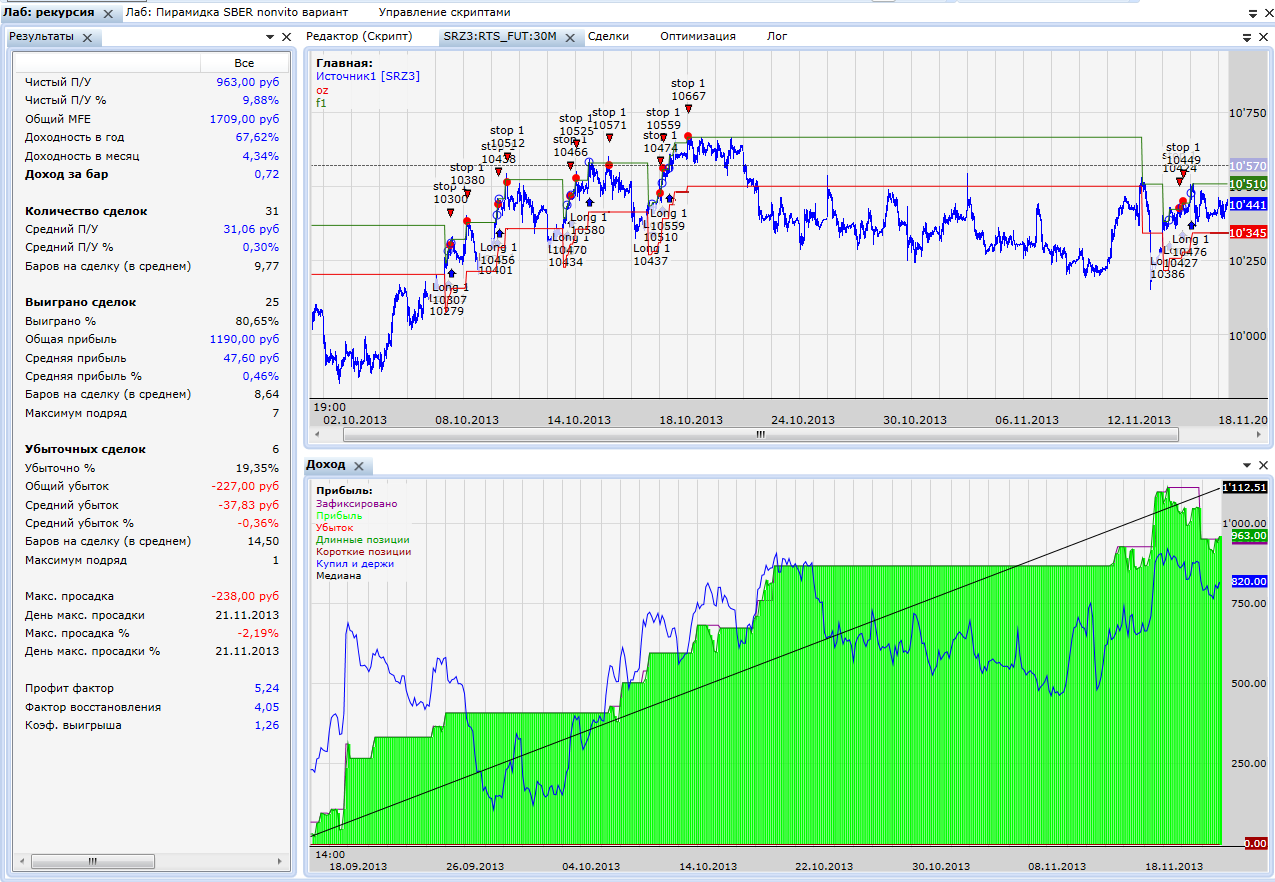Click the green 10'510 price label
The height and width of the screenshot is (882, 1275).
tap(1248, 185)
